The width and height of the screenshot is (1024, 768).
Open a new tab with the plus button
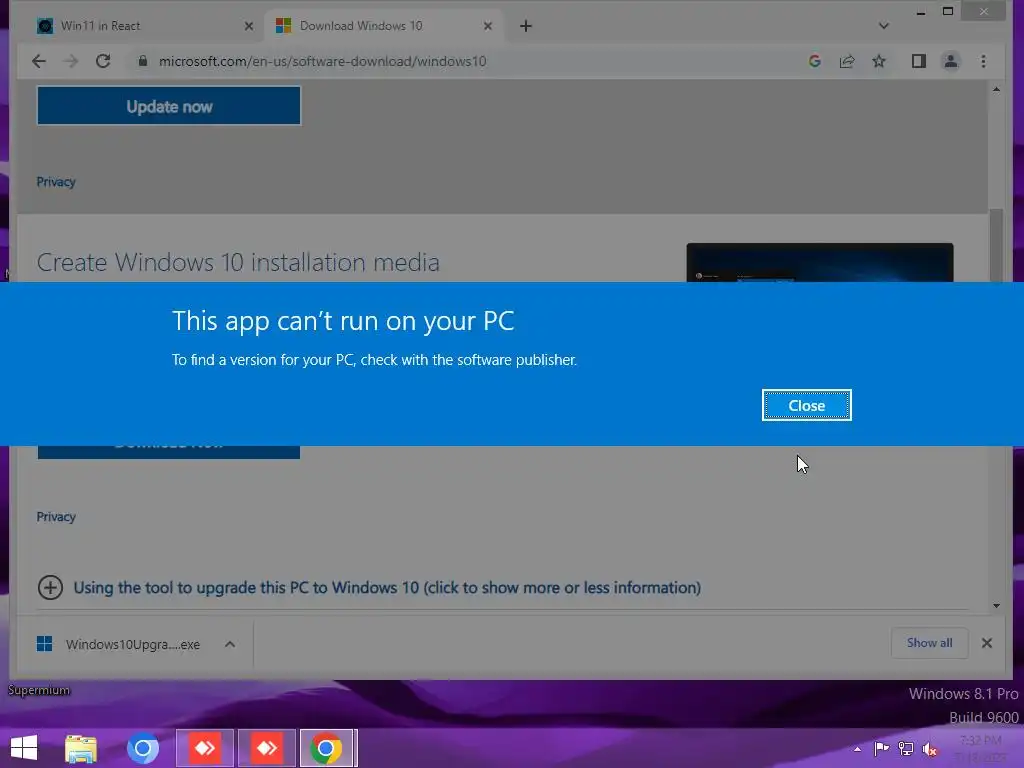(x=526, y=26)
